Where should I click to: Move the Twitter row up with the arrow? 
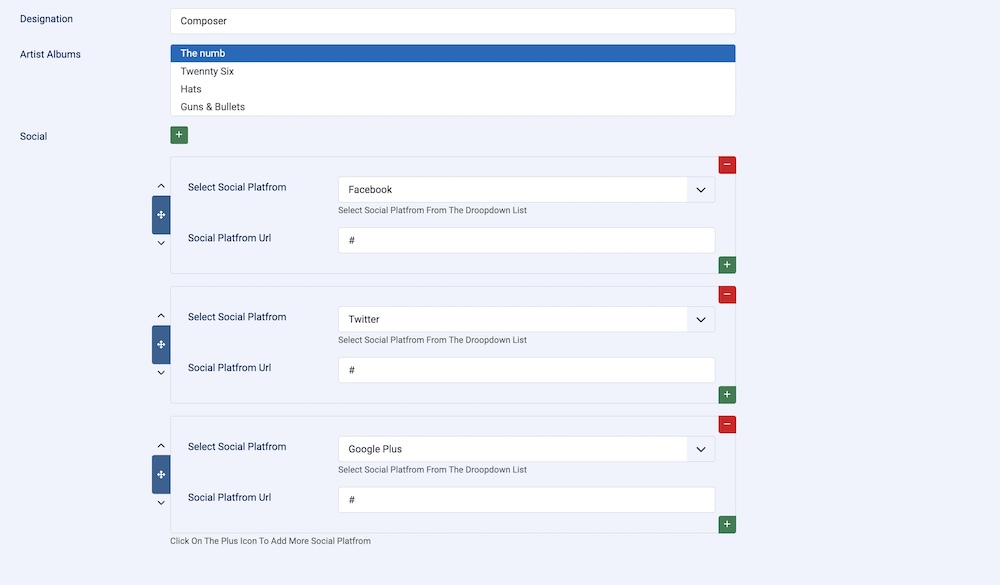pyautogui.click(x=161, y=316)
